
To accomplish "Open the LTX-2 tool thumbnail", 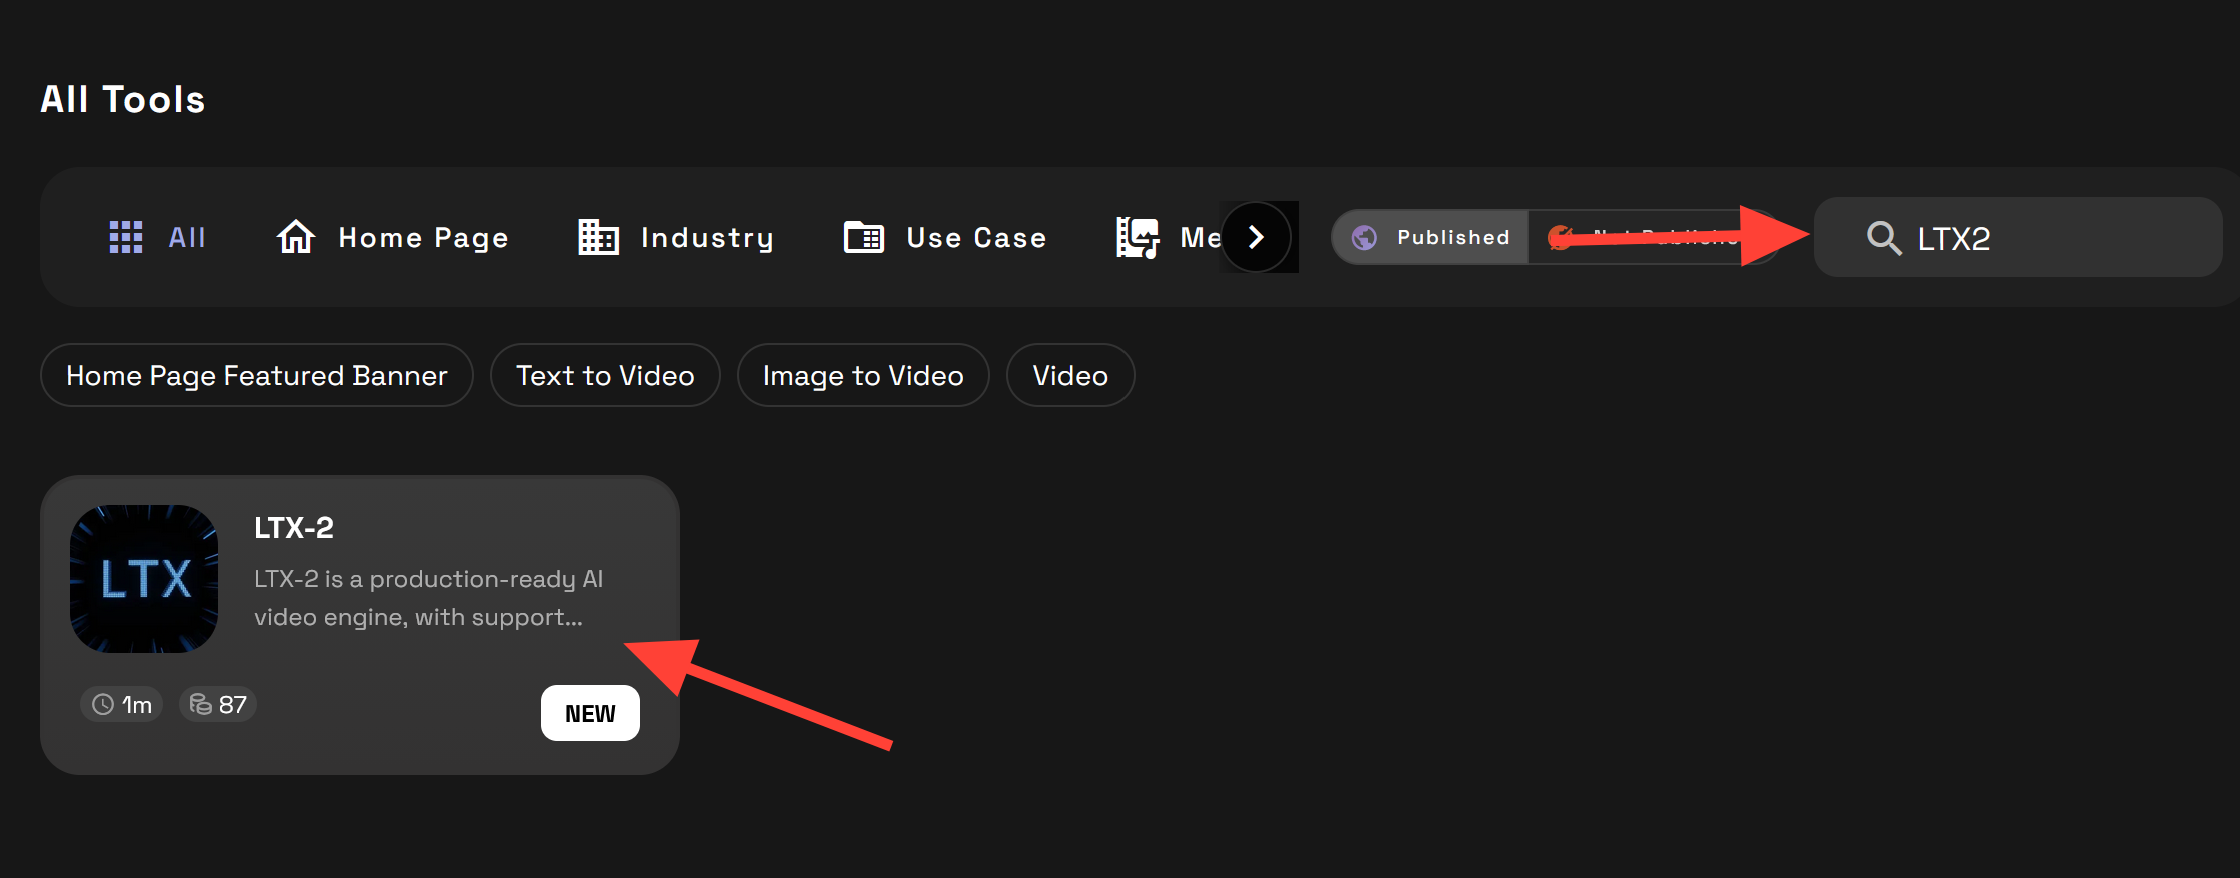I will tap(144, 579).
